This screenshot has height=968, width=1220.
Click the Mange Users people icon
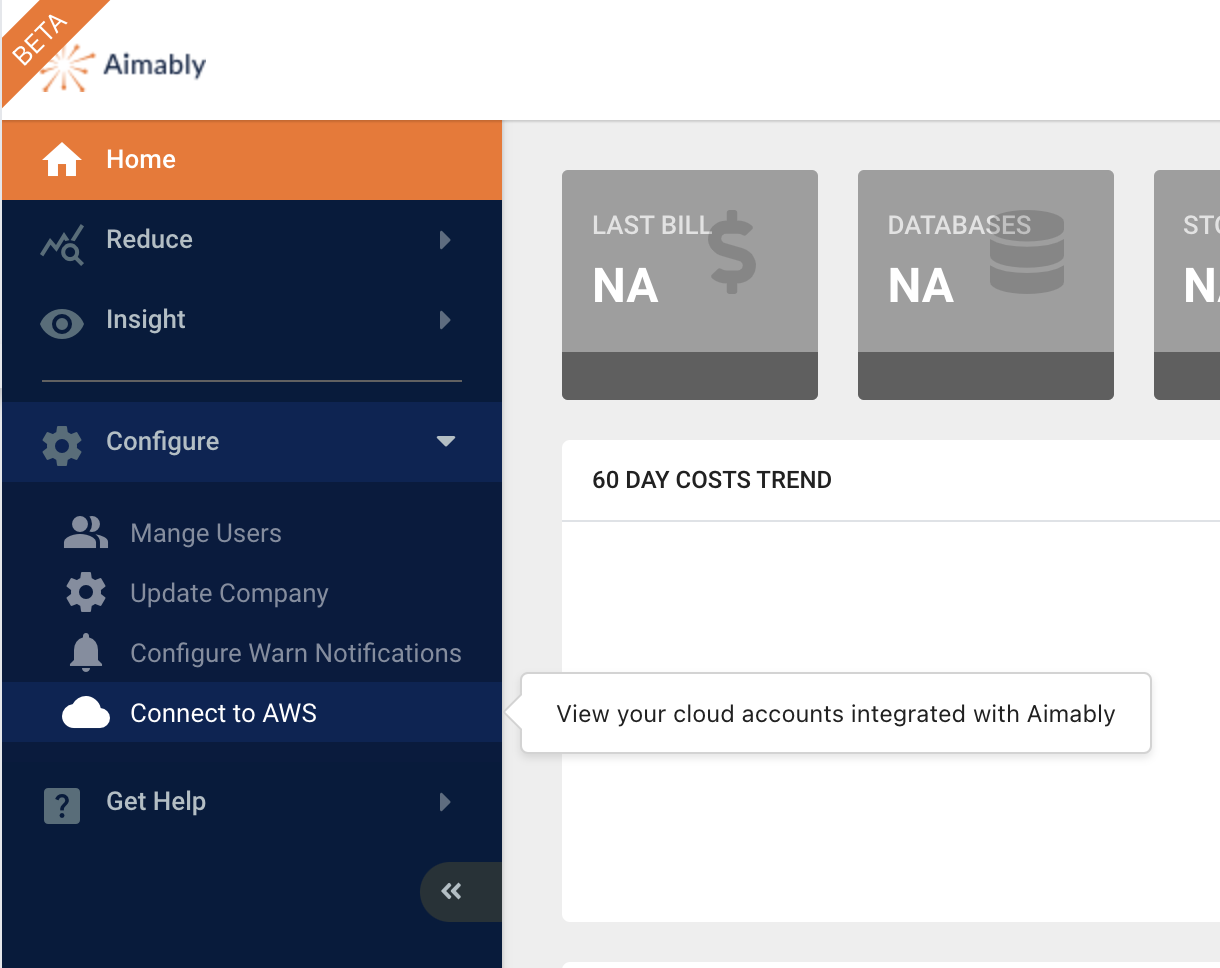point(86,533)
